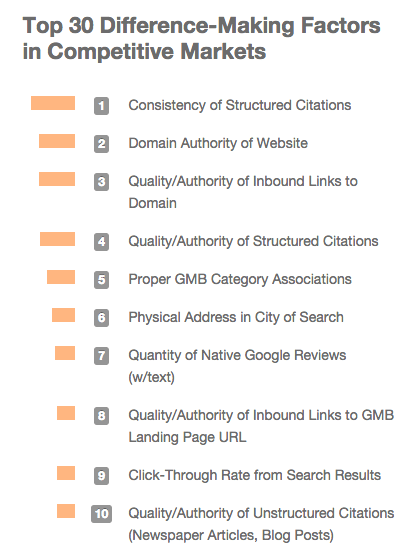This screenshot has height=560, width=420.
Task: Click the rank 2 number badge
Action: click(101, 144)
